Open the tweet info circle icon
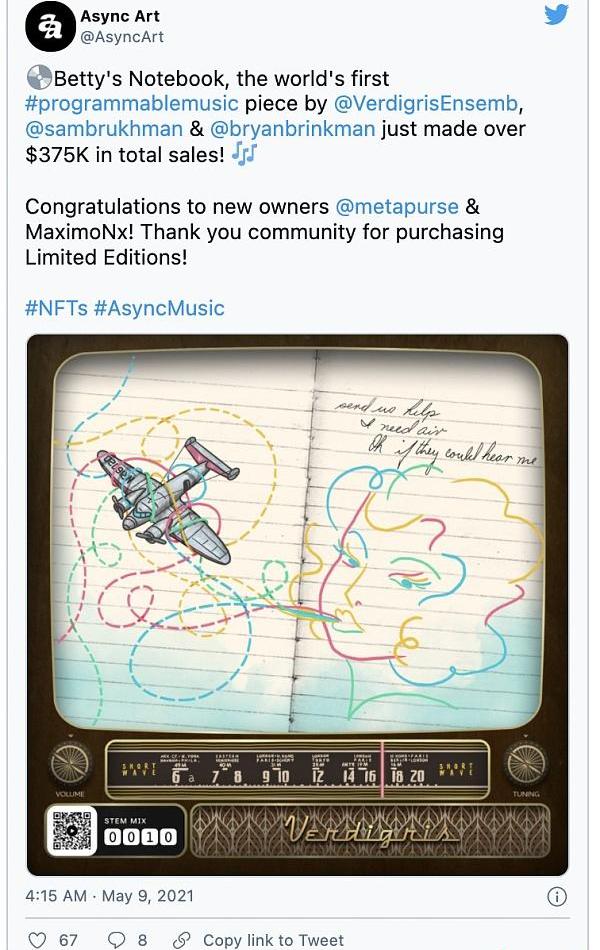This screenshot has width=600, height=950. [x=557, y=895]
